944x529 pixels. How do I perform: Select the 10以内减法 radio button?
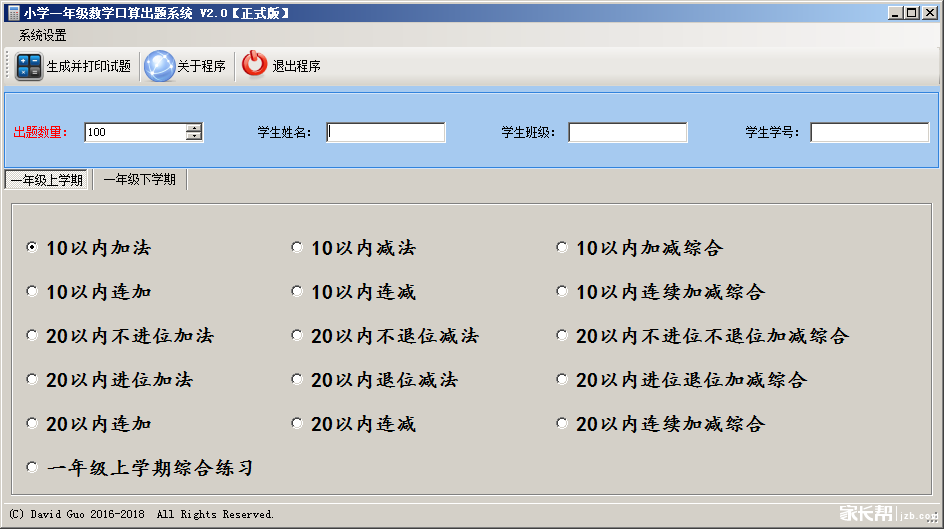(297, 247)
